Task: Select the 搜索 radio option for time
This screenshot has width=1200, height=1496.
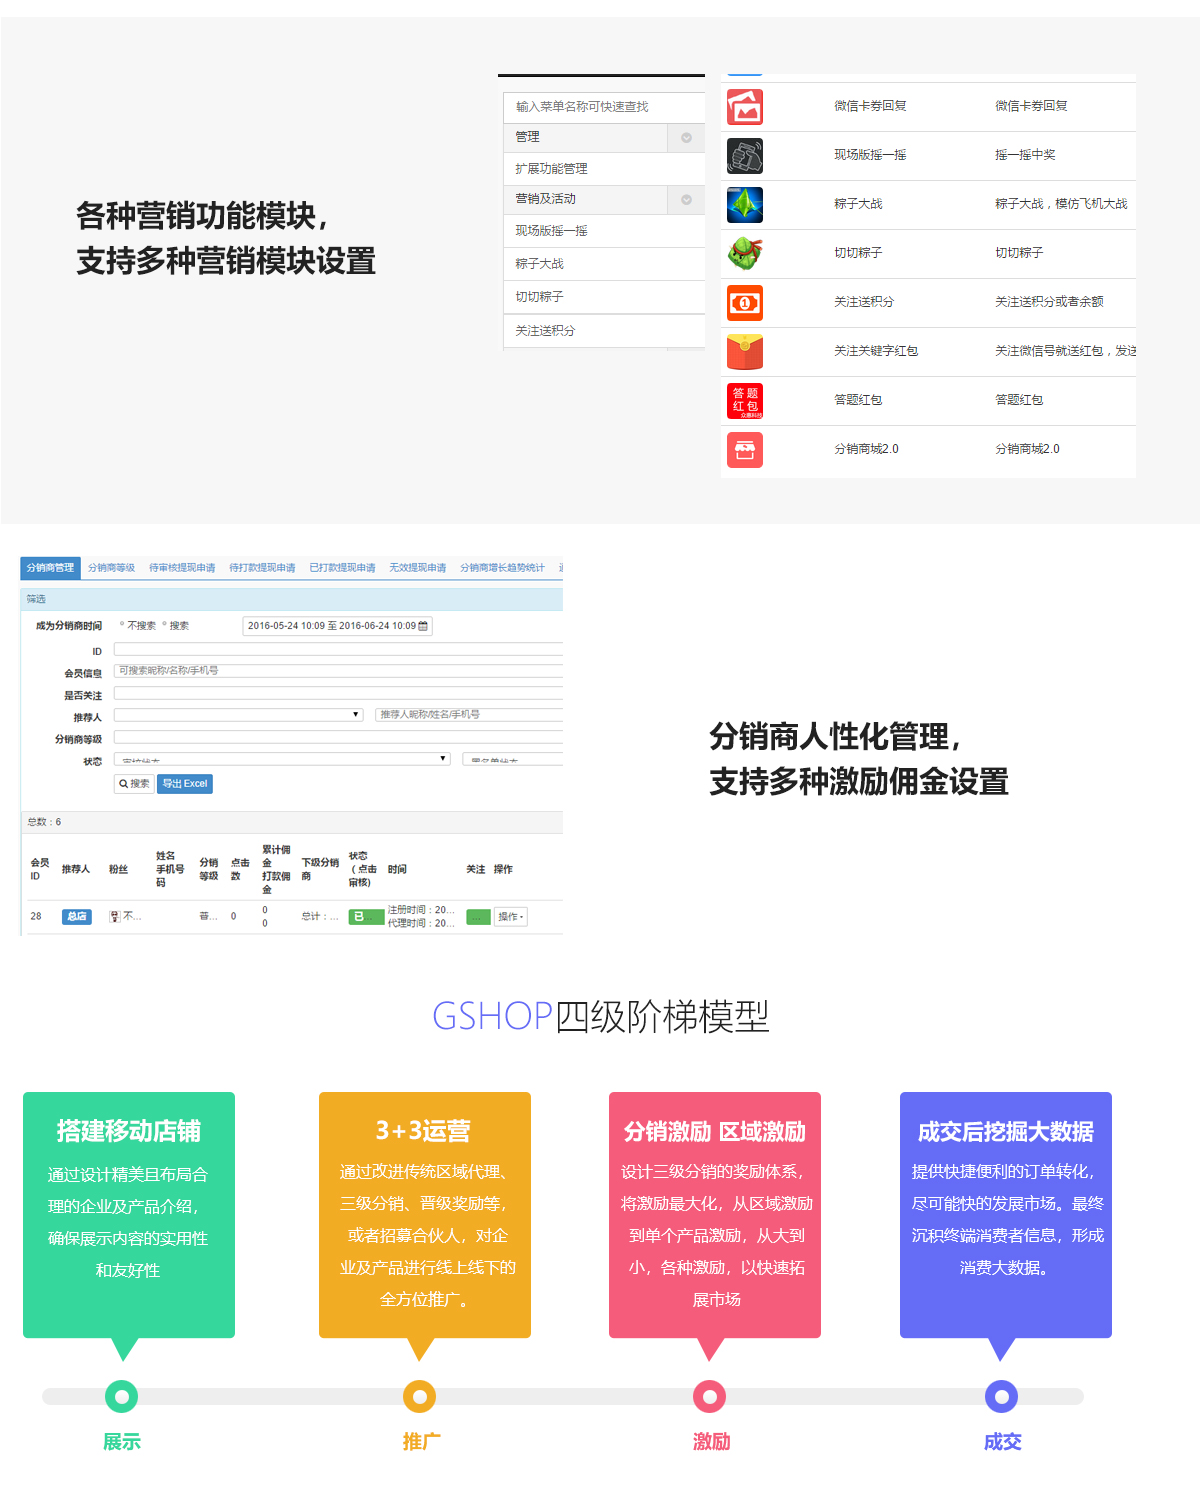Action: point(165,625)
